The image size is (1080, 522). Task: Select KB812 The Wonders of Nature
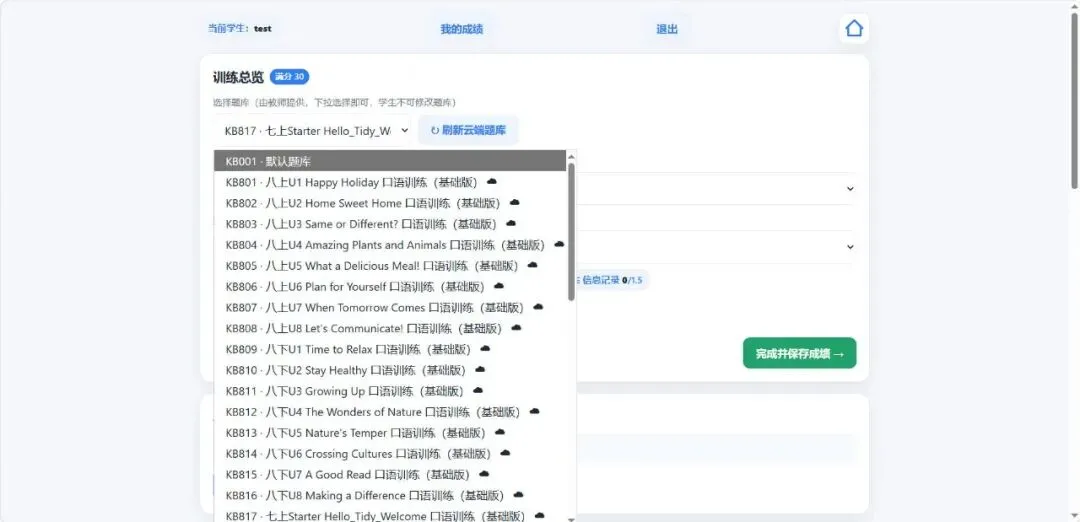[390, 412]
